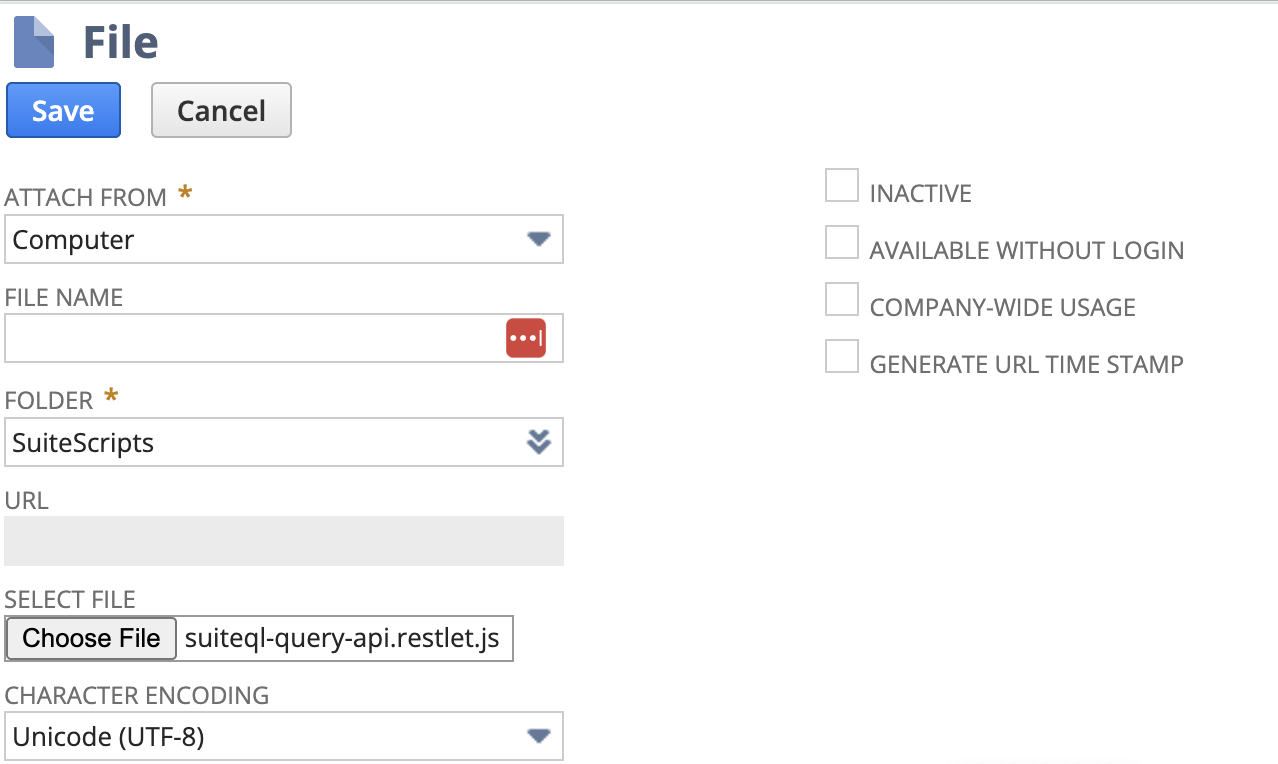Check Available Without Login option
The width and height of the screenshot is (1278, 764).
[842, 243]
